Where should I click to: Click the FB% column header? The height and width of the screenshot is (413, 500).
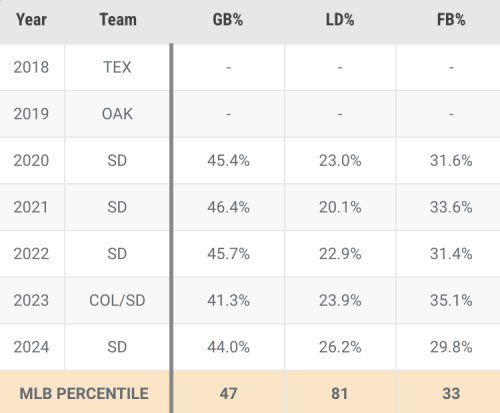[451, 19]
